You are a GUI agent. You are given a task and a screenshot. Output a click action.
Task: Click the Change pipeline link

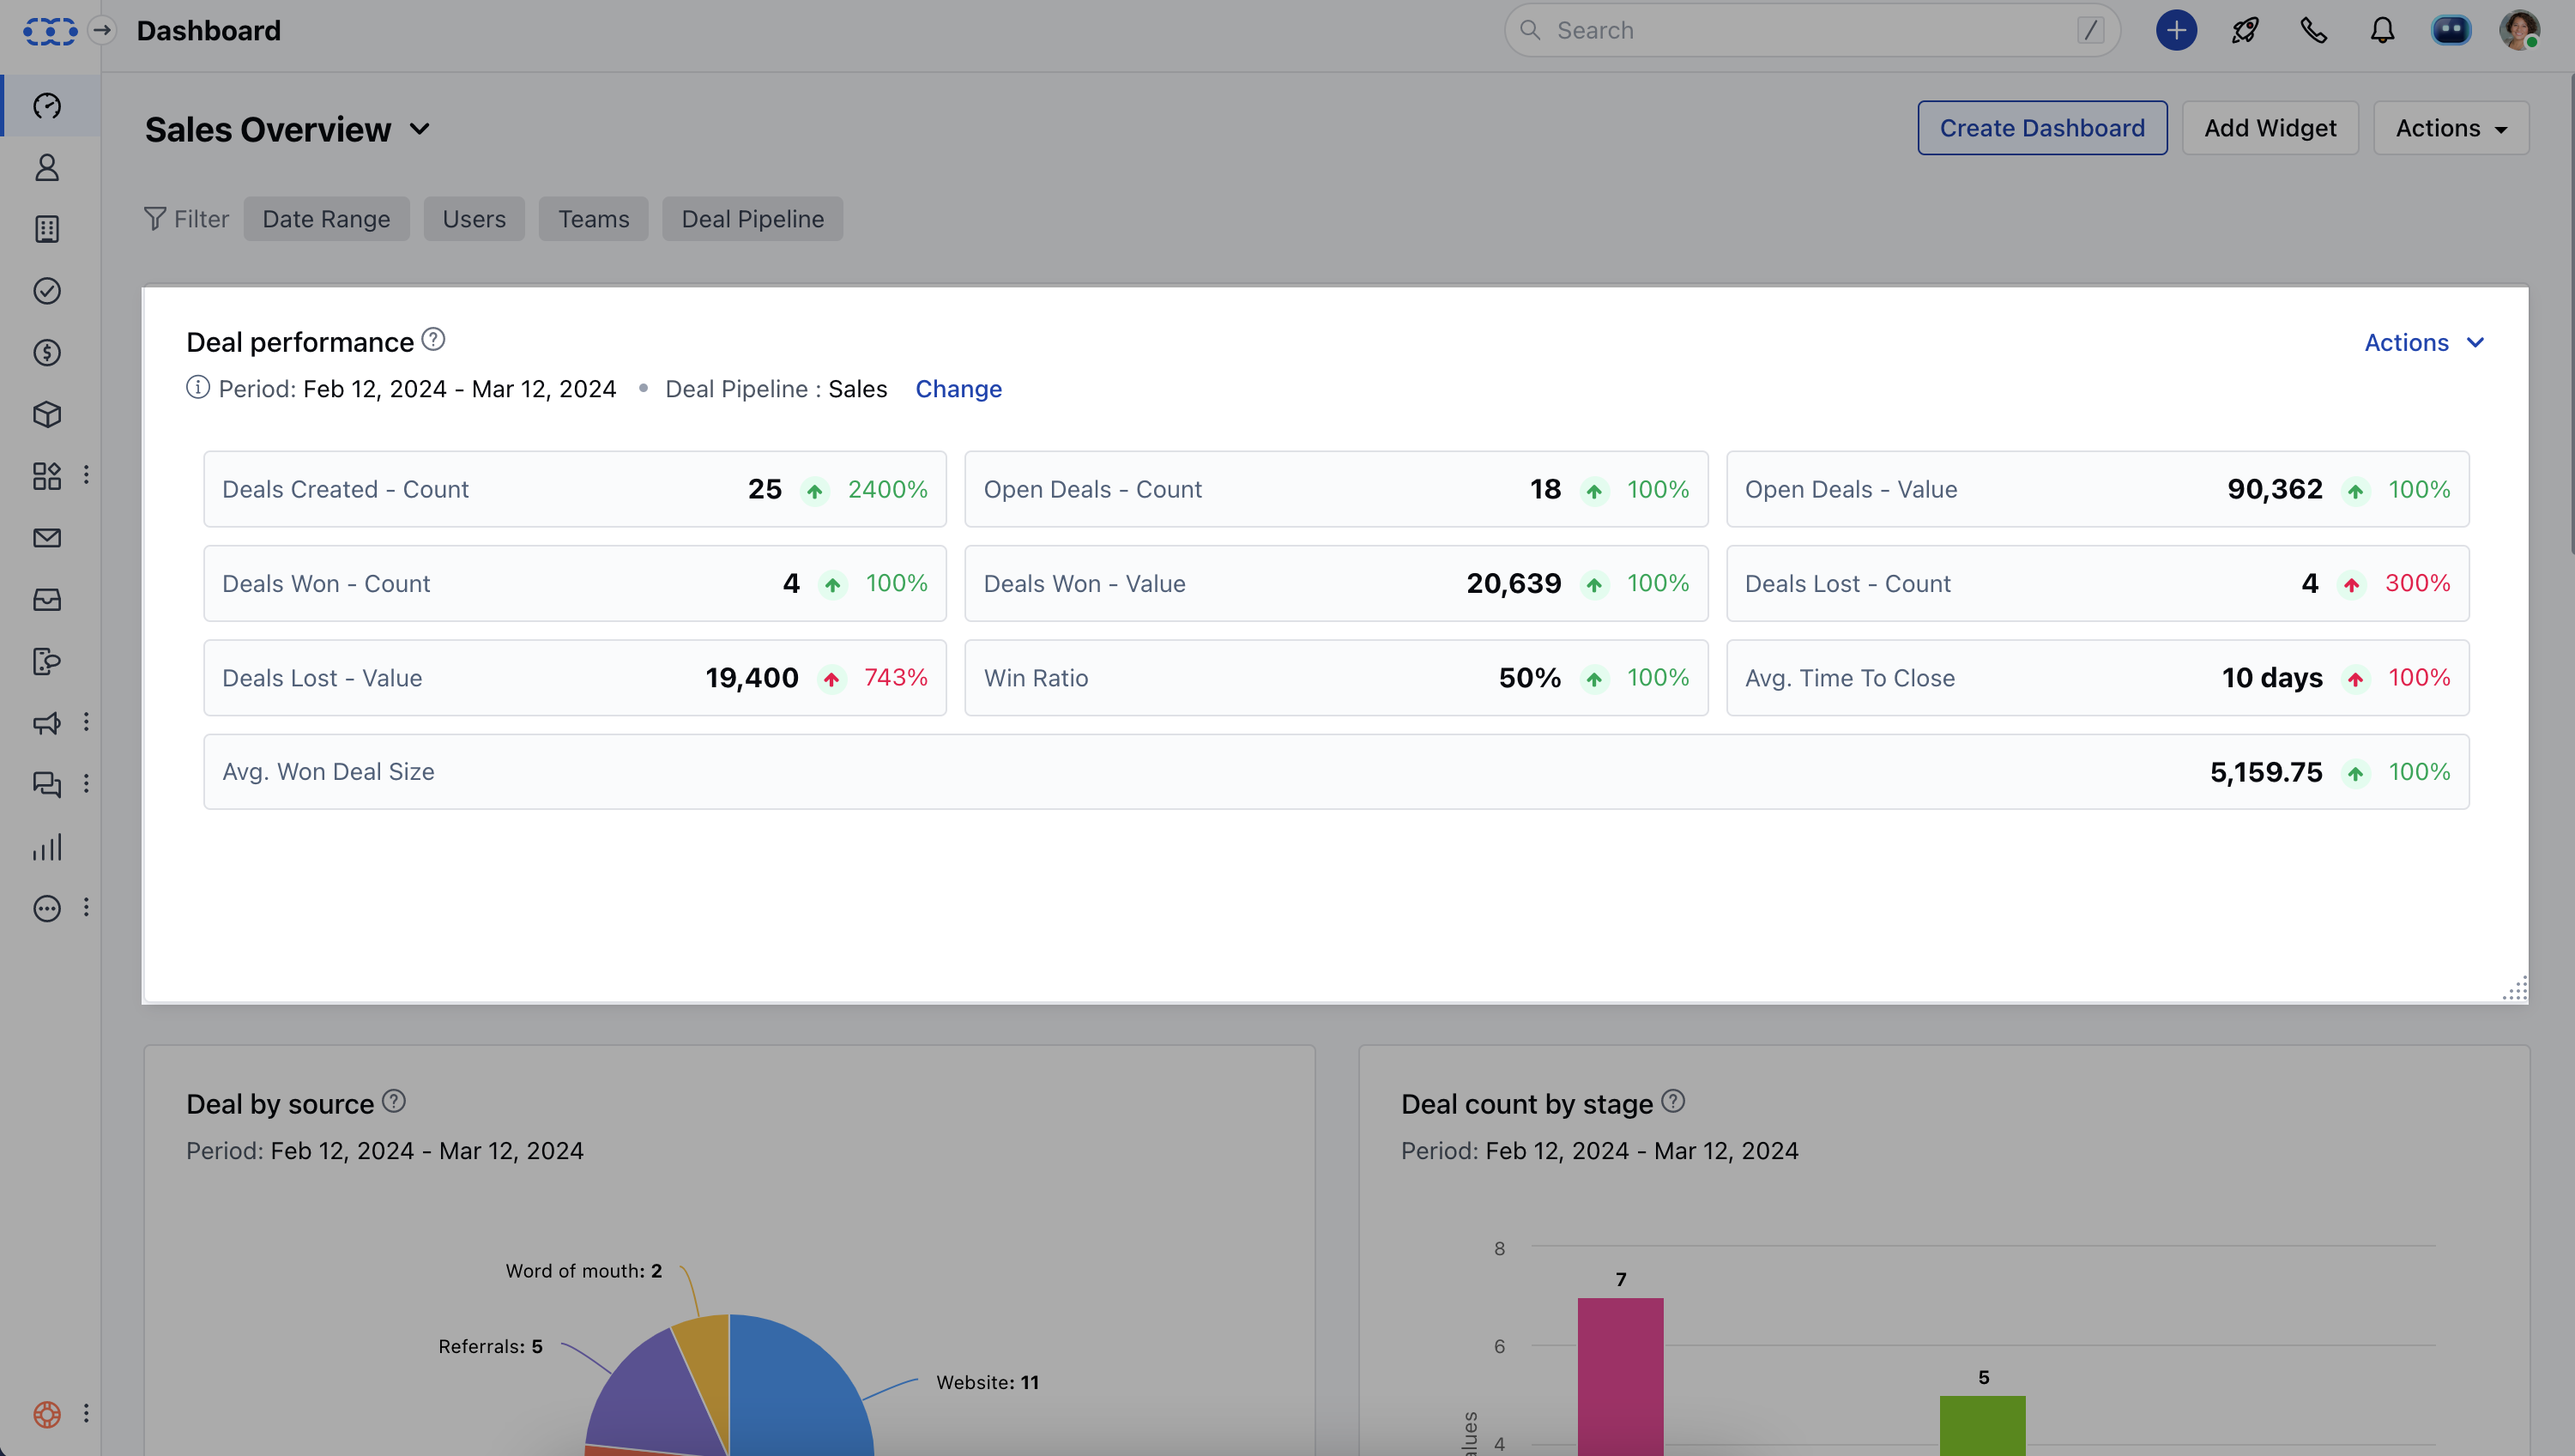click(958, 389)
